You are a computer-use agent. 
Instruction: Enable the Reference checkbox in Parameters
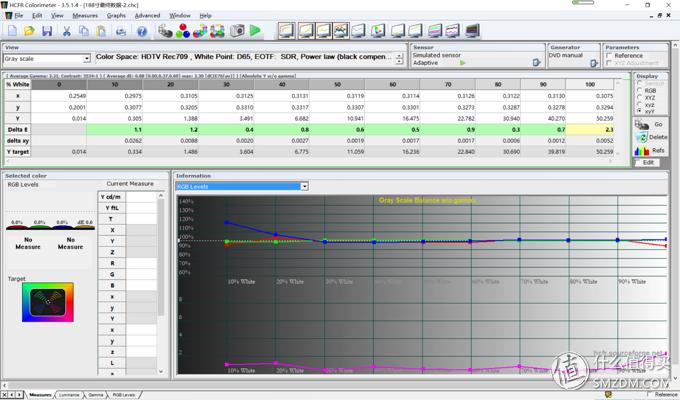(x=609, y=56)
